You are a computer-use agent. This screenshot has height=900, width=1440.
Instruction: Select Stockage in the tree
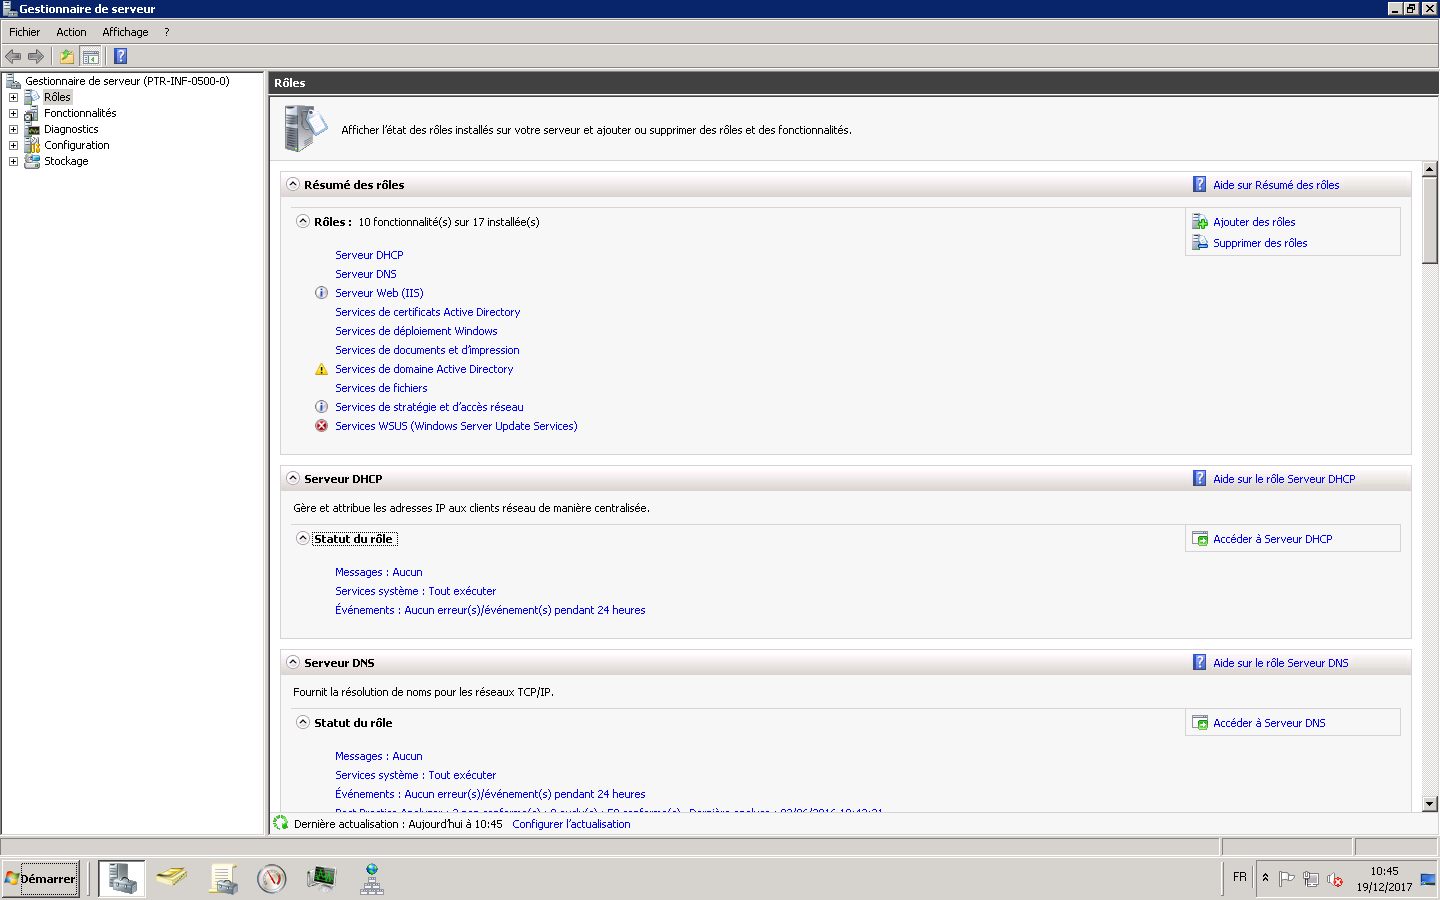tap(66, 161)
